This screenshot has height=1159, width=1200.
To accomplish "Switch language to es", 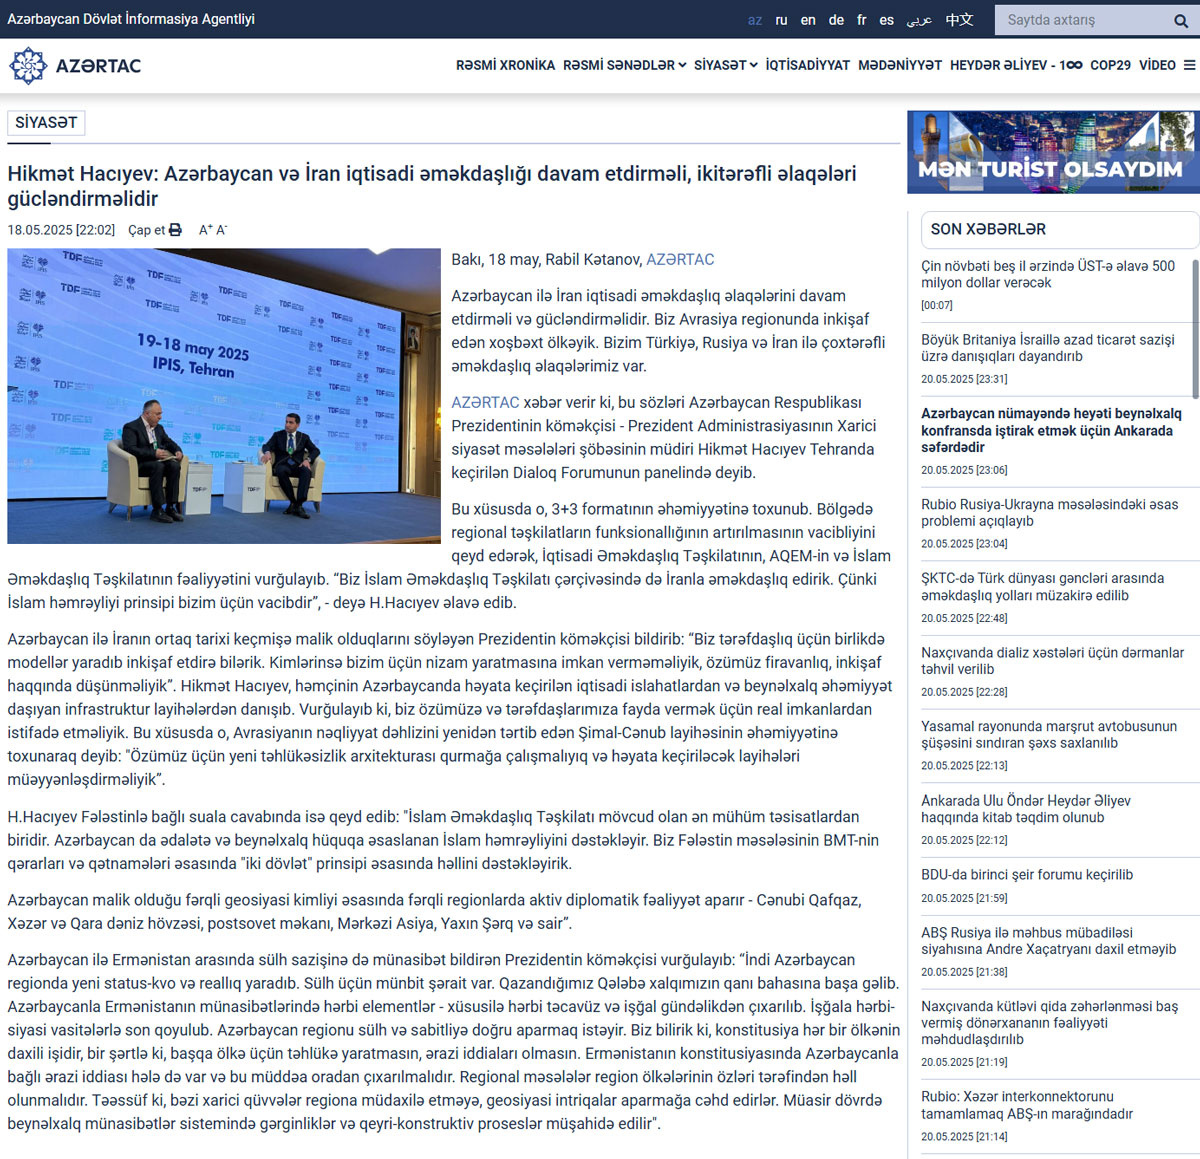I will 886,20.
